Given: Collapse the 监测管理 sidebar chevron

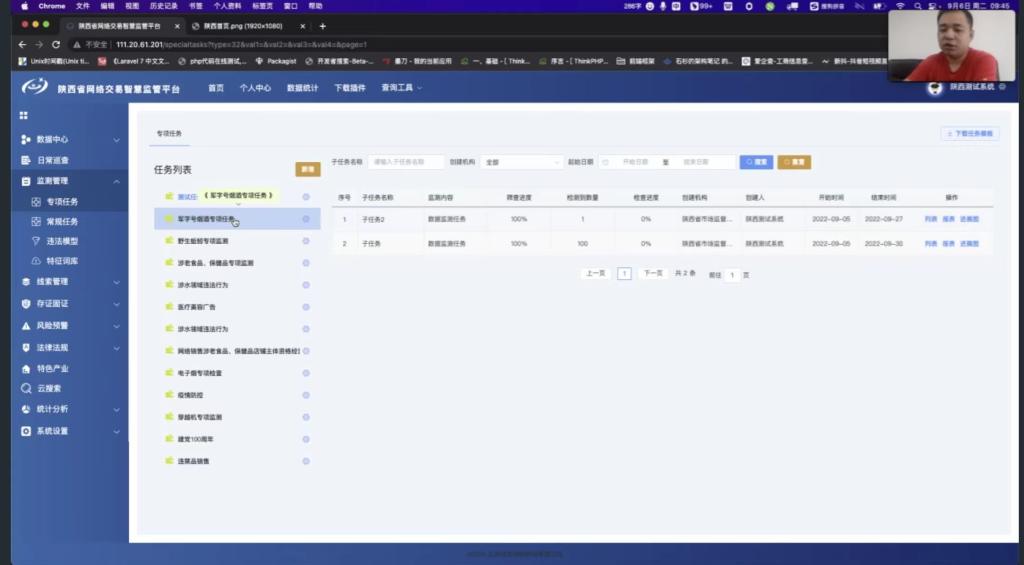Looking at the screenshot, I should click(116, 181).
